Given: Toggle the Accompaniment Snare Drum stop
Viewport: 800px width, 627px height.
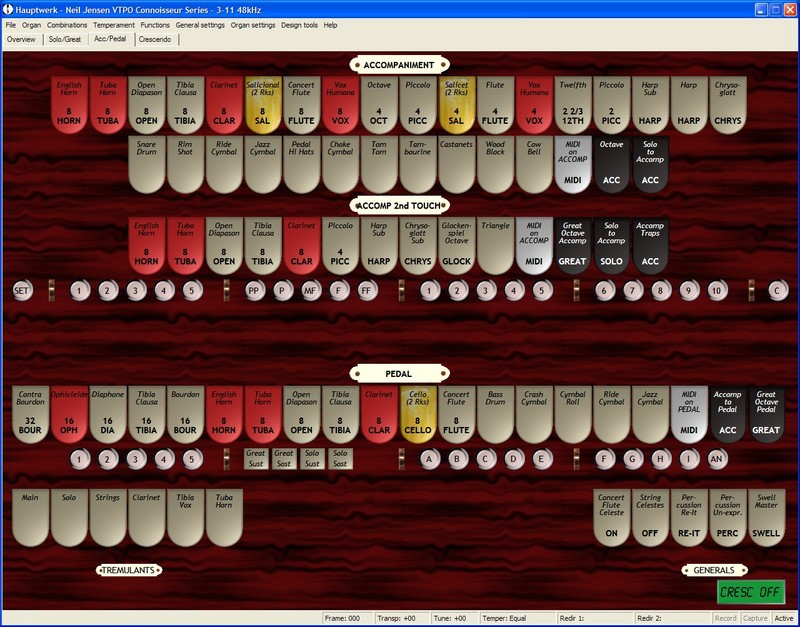Looking at the screenshot, I should click(x=147, y=164).
